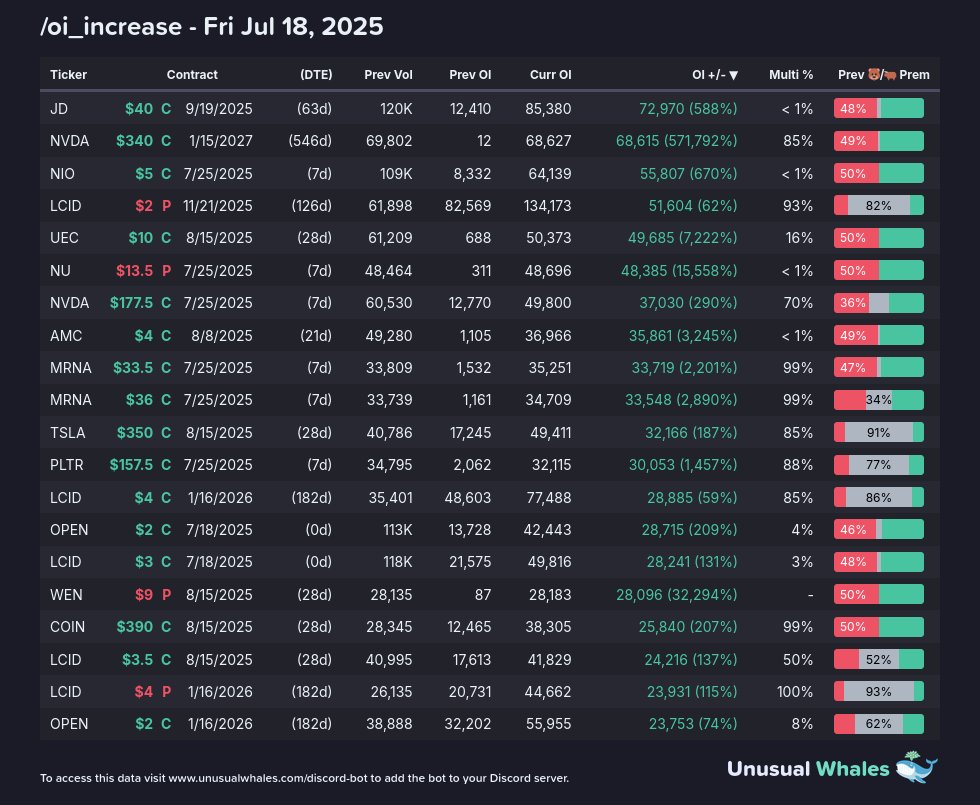The height and width of the screenshot is (805, 980).
Task: Click the JD ticker cell
Action: [59, 109]
